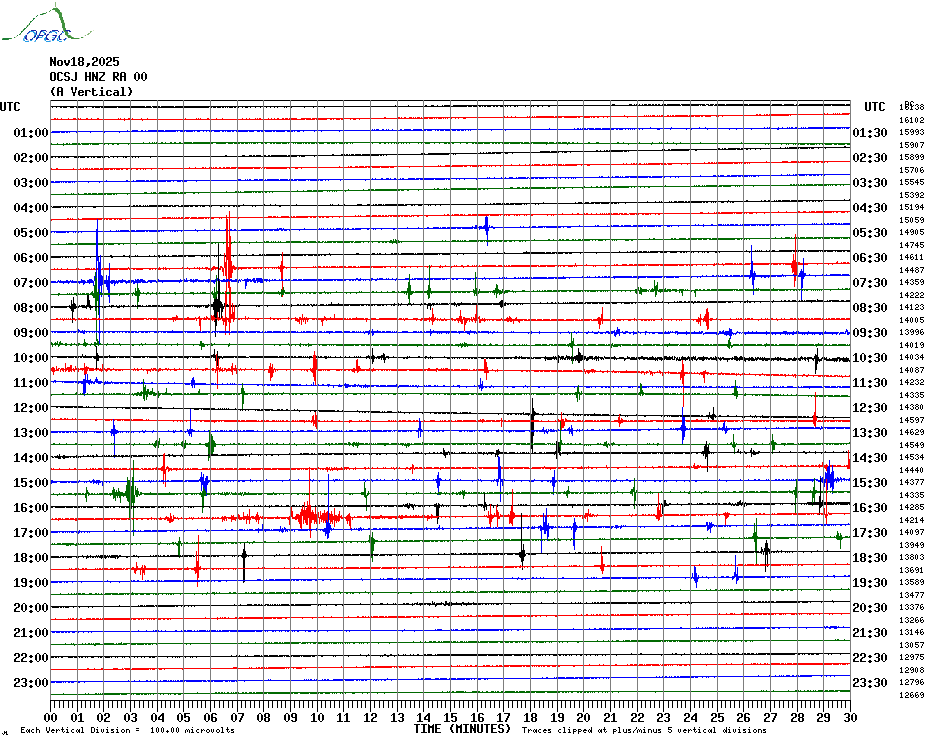Select the Nov18,2025 date label
The height and width of the screenshot is (744, 930).
click(83, 62)
